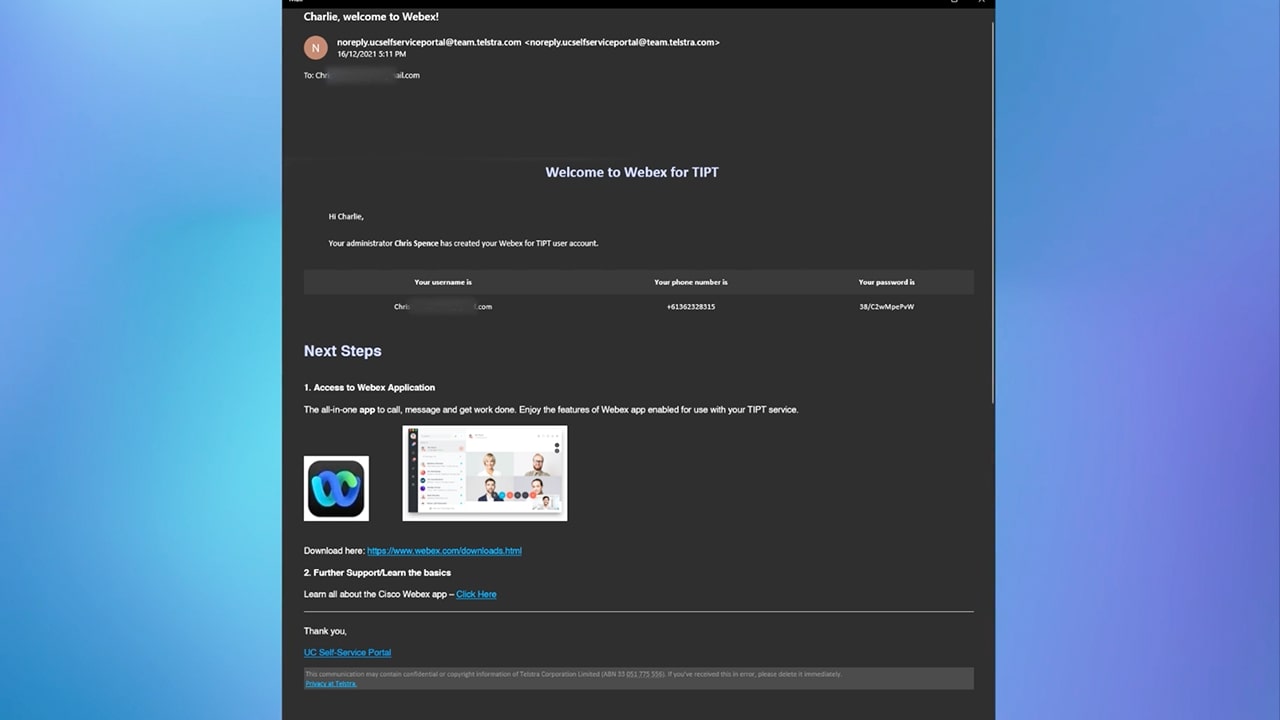The height and width of the screenshot is (720, 1280).
Task: Open the 'Privacy at Telstra' footer link
Action: click(x=330, y=684)
